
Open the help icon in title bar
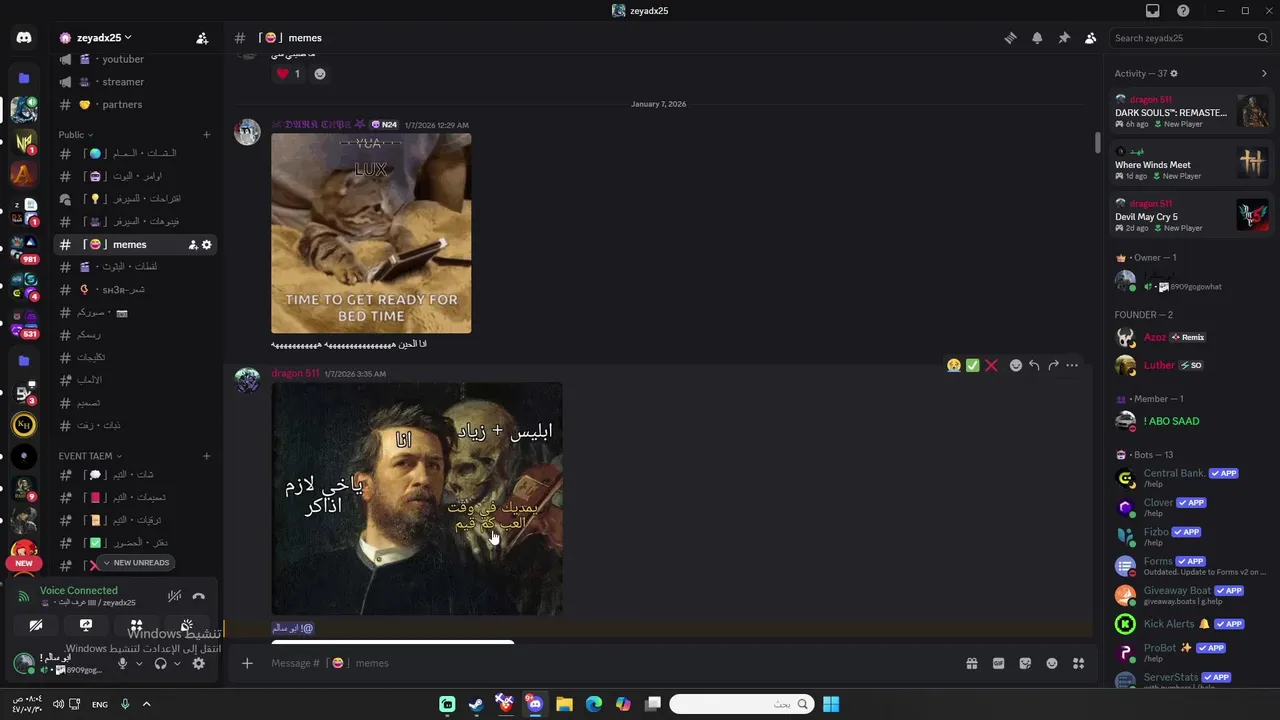1184,11
